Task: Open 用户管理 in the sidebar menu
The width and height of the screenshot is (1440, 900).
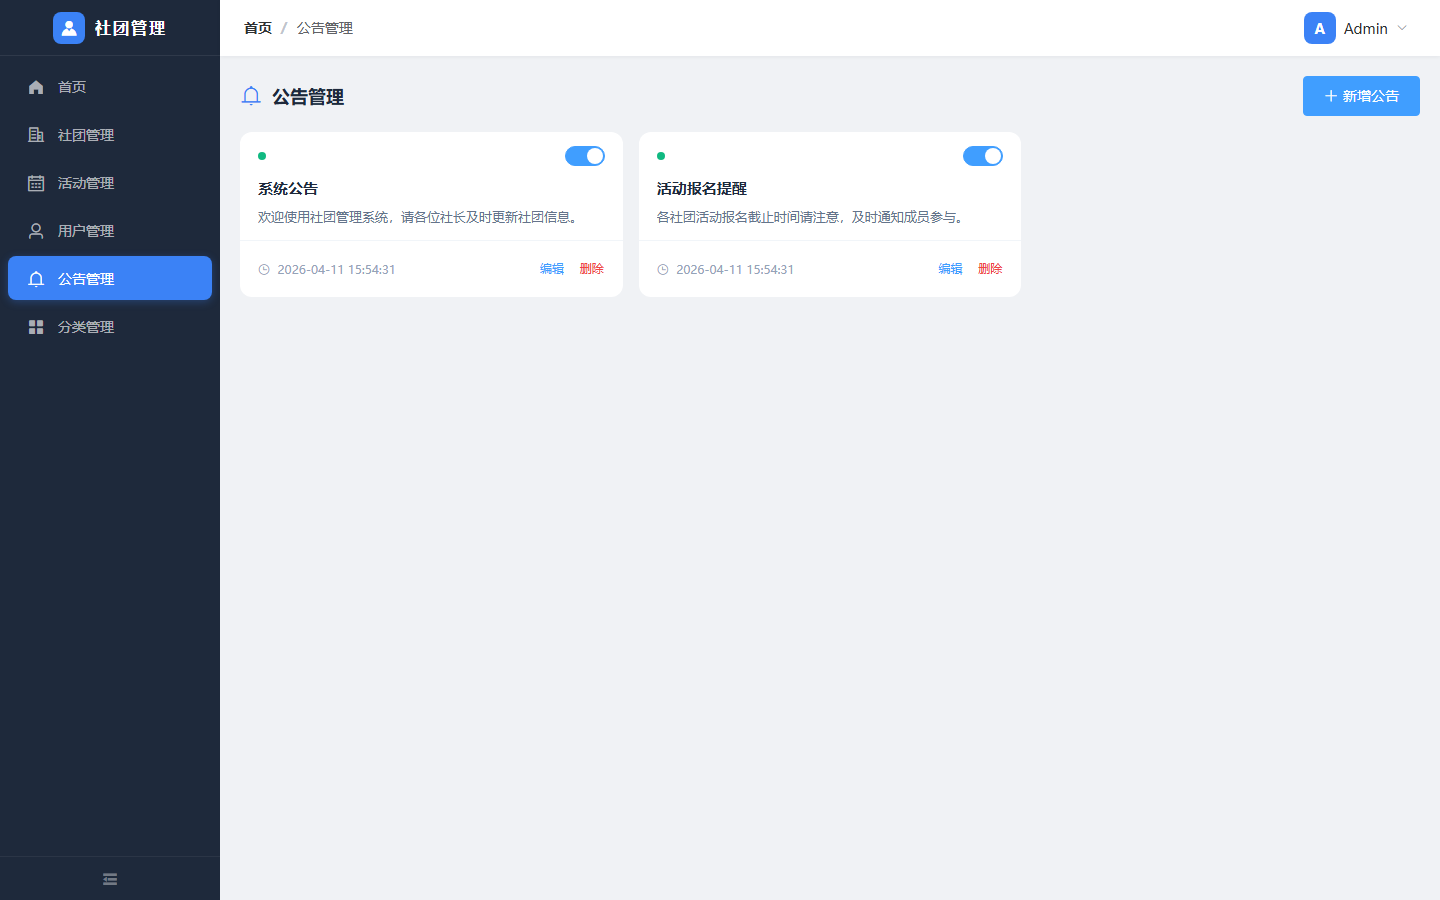Action: click(110, 231)
